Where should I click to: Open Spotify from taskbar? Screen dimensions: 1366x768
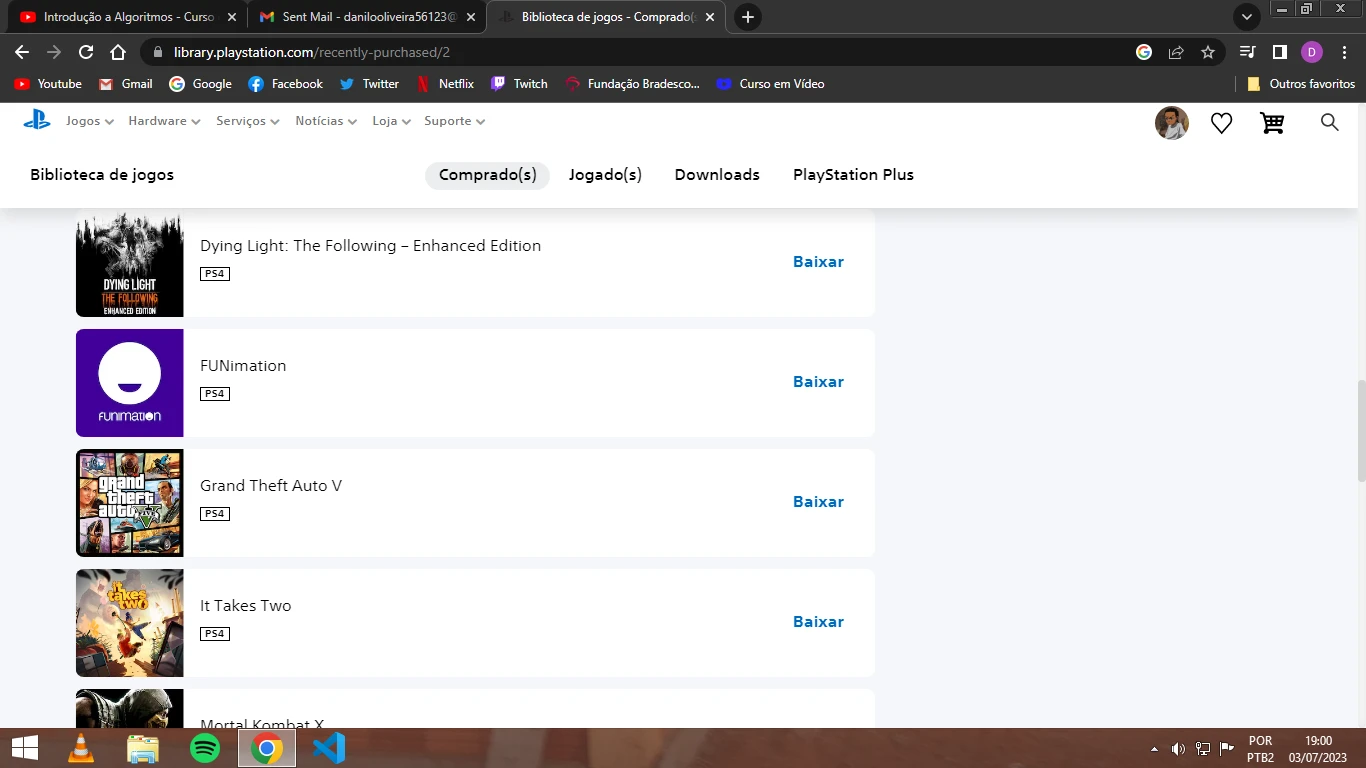(x=205, y=748)
